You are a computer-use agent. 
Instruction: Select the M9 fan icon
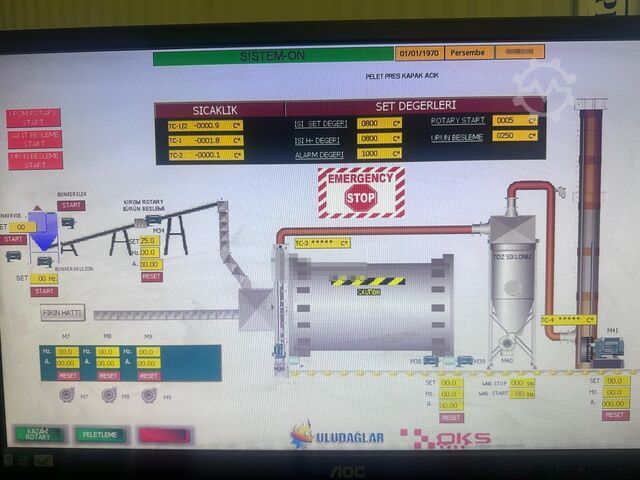[149, 395]
